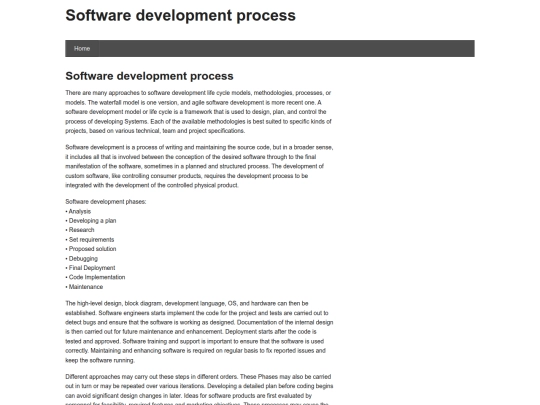Screen dimensions: 540x405
Task: Click the paragraph starting 'Software development is a process'
Action: (x=199, y=166)
